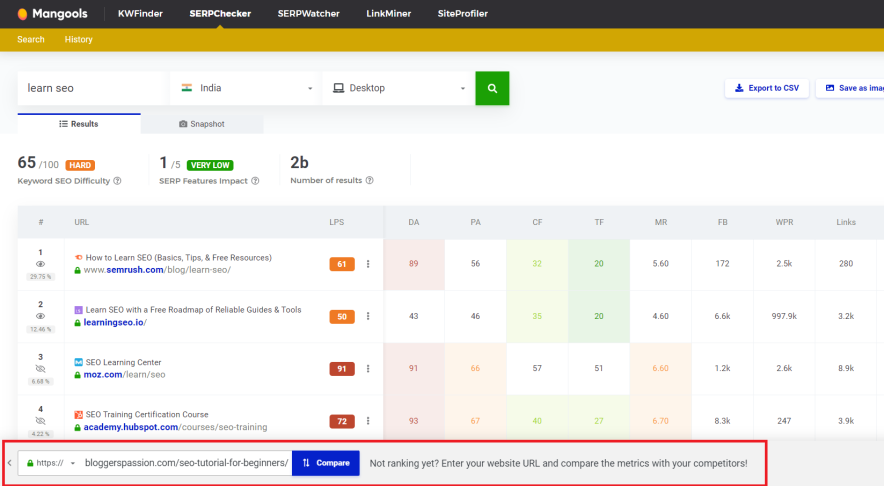This screenshot has width=884, height=486.
Task: Open the academy.hubspot.com seo-training link
Action: click(175, 427)
